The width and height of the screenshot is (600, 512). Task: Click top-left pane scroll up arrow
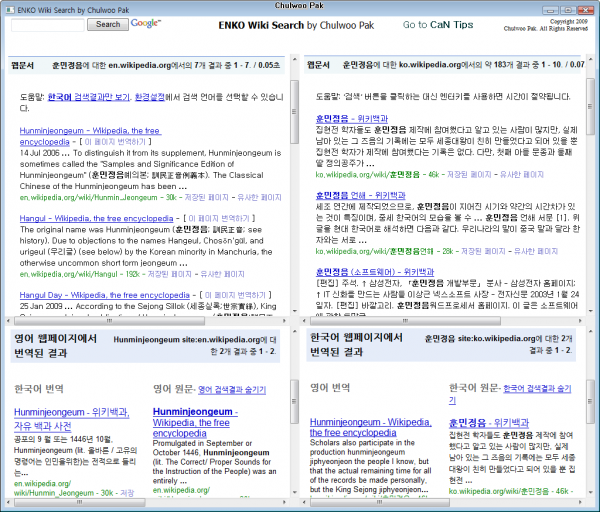click(294, 59)
